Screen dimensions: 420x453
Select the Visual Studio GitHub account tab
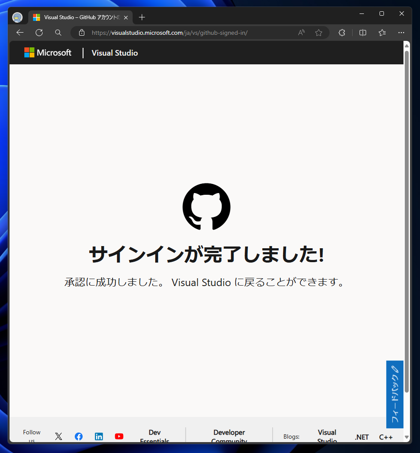click(x=81, y=17)
